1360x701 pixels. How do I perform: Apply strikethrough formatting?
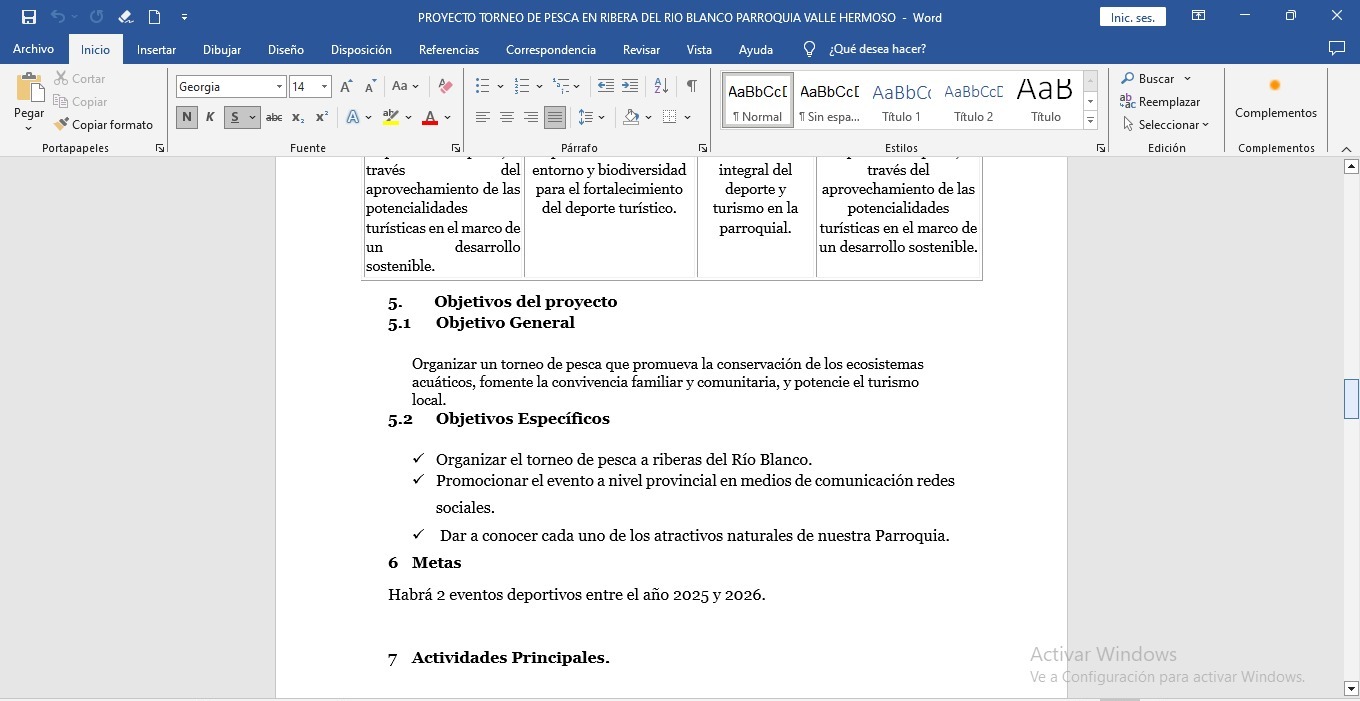274,118
